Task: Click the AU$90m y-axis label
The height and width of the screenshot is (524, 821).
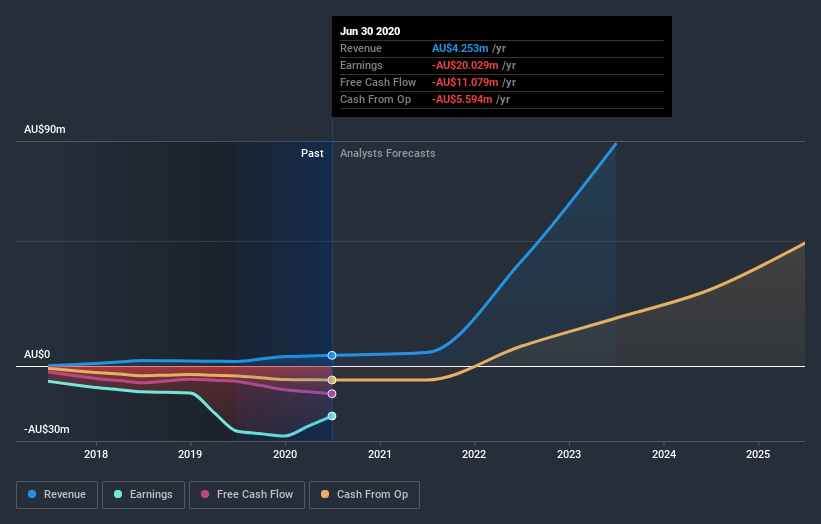Action: pos(45,129)
